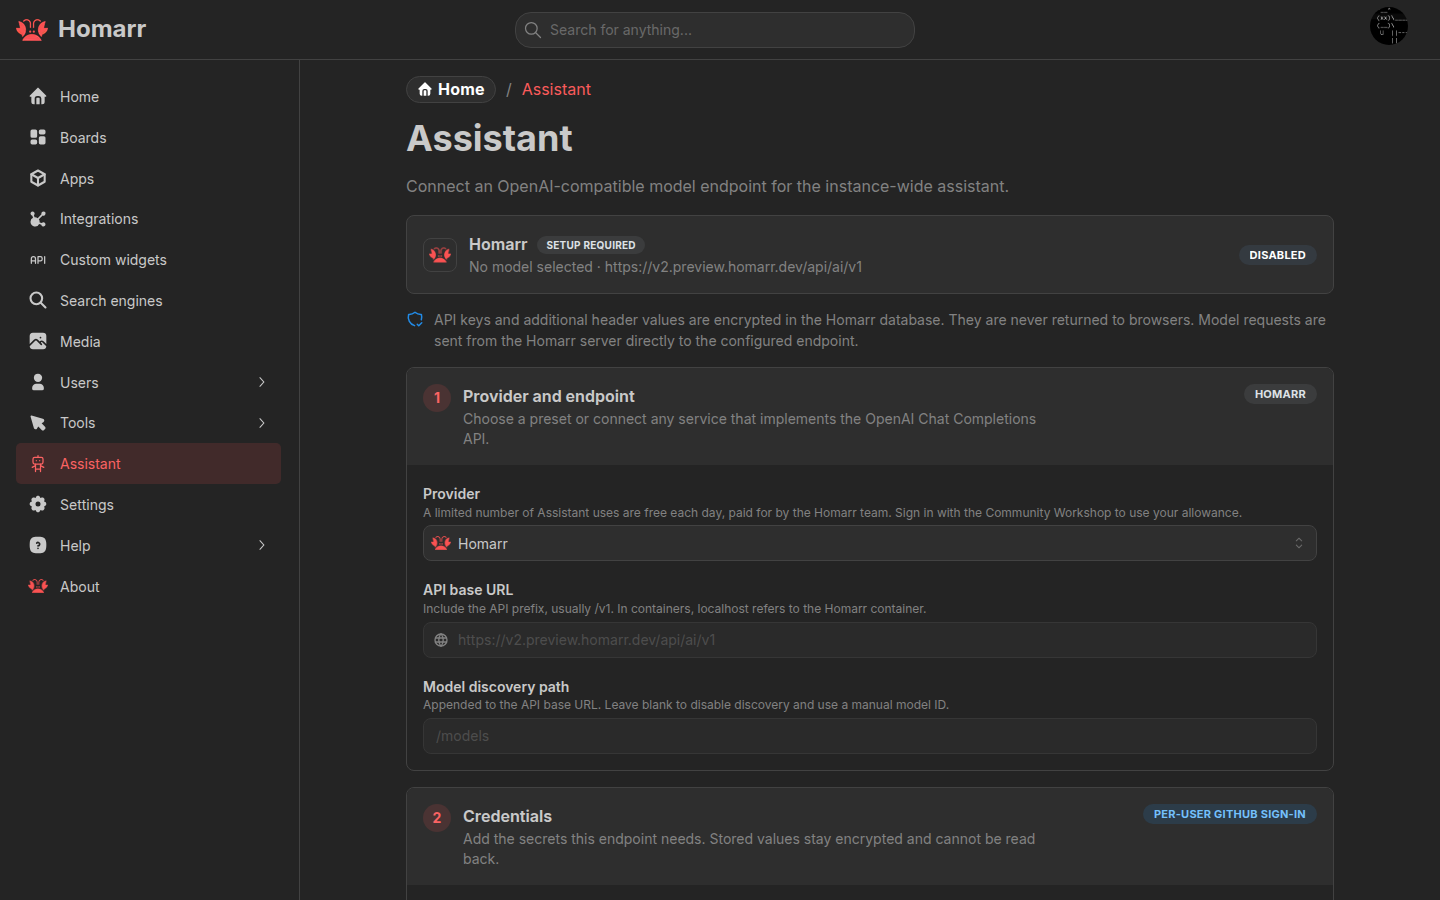This screenshot has width=1440, height=900.
Task: Click the Integrations plug icon
Action: pos(38,219)
